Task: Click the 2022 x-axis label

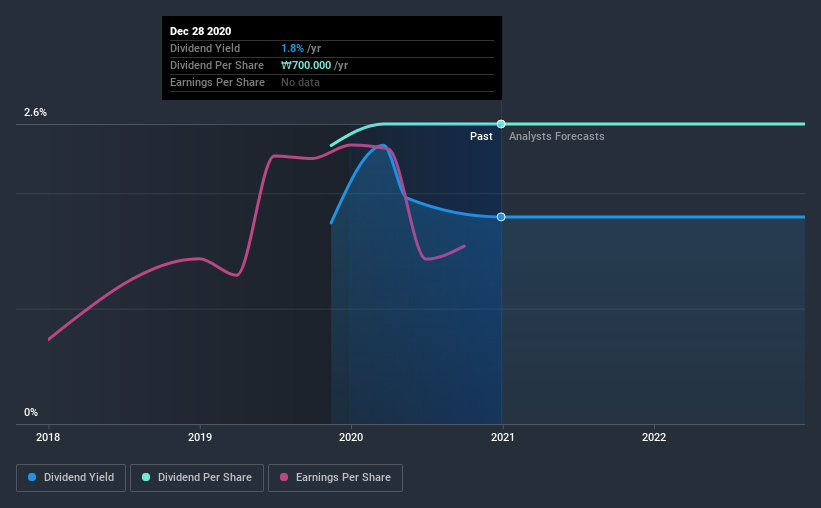Action: tap(654, 437)
